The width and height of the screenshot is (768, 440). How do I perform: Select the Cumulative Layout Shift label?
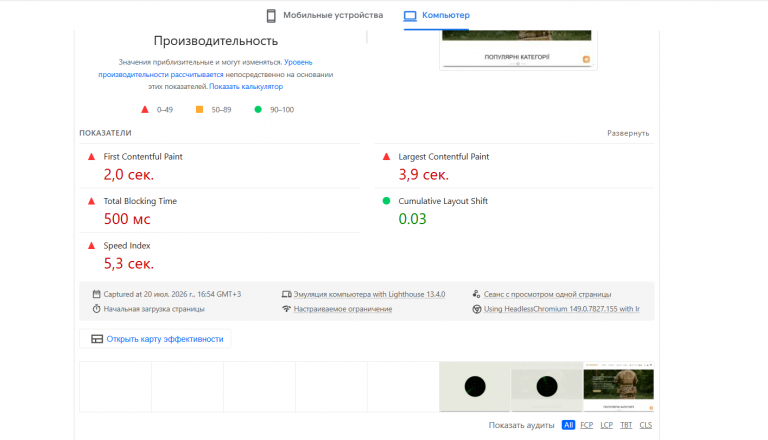(x=443, y=201)
